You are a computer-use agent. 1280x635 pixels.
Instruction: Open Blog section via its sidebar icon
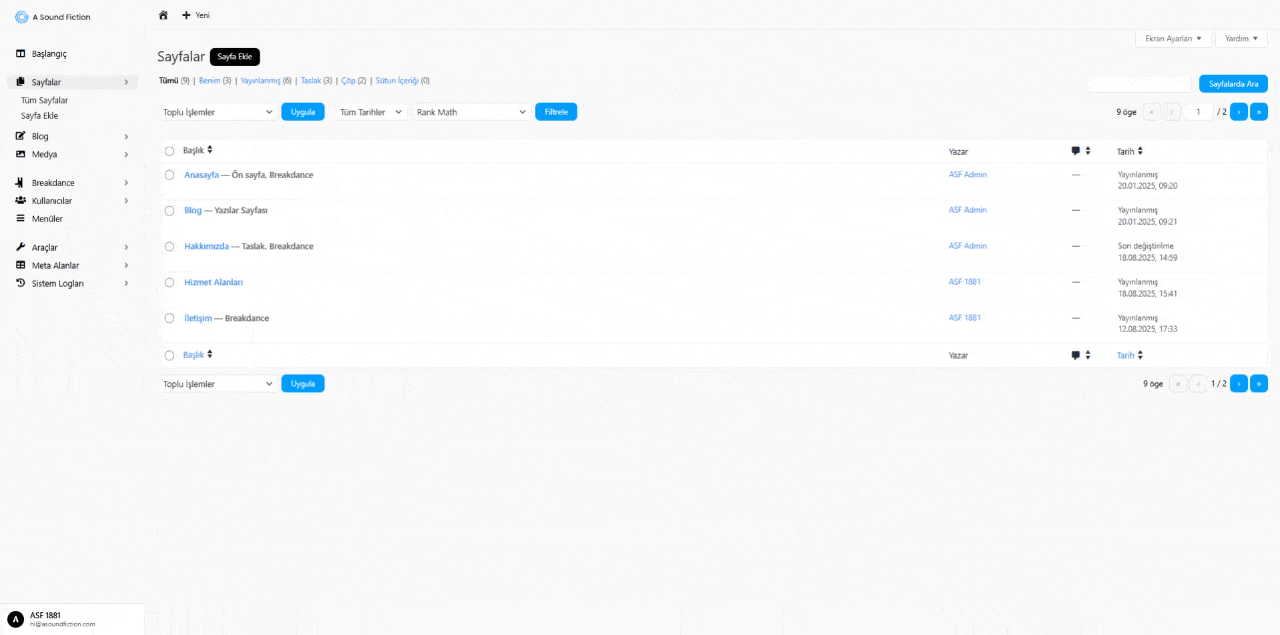click(x=20, y=136)
